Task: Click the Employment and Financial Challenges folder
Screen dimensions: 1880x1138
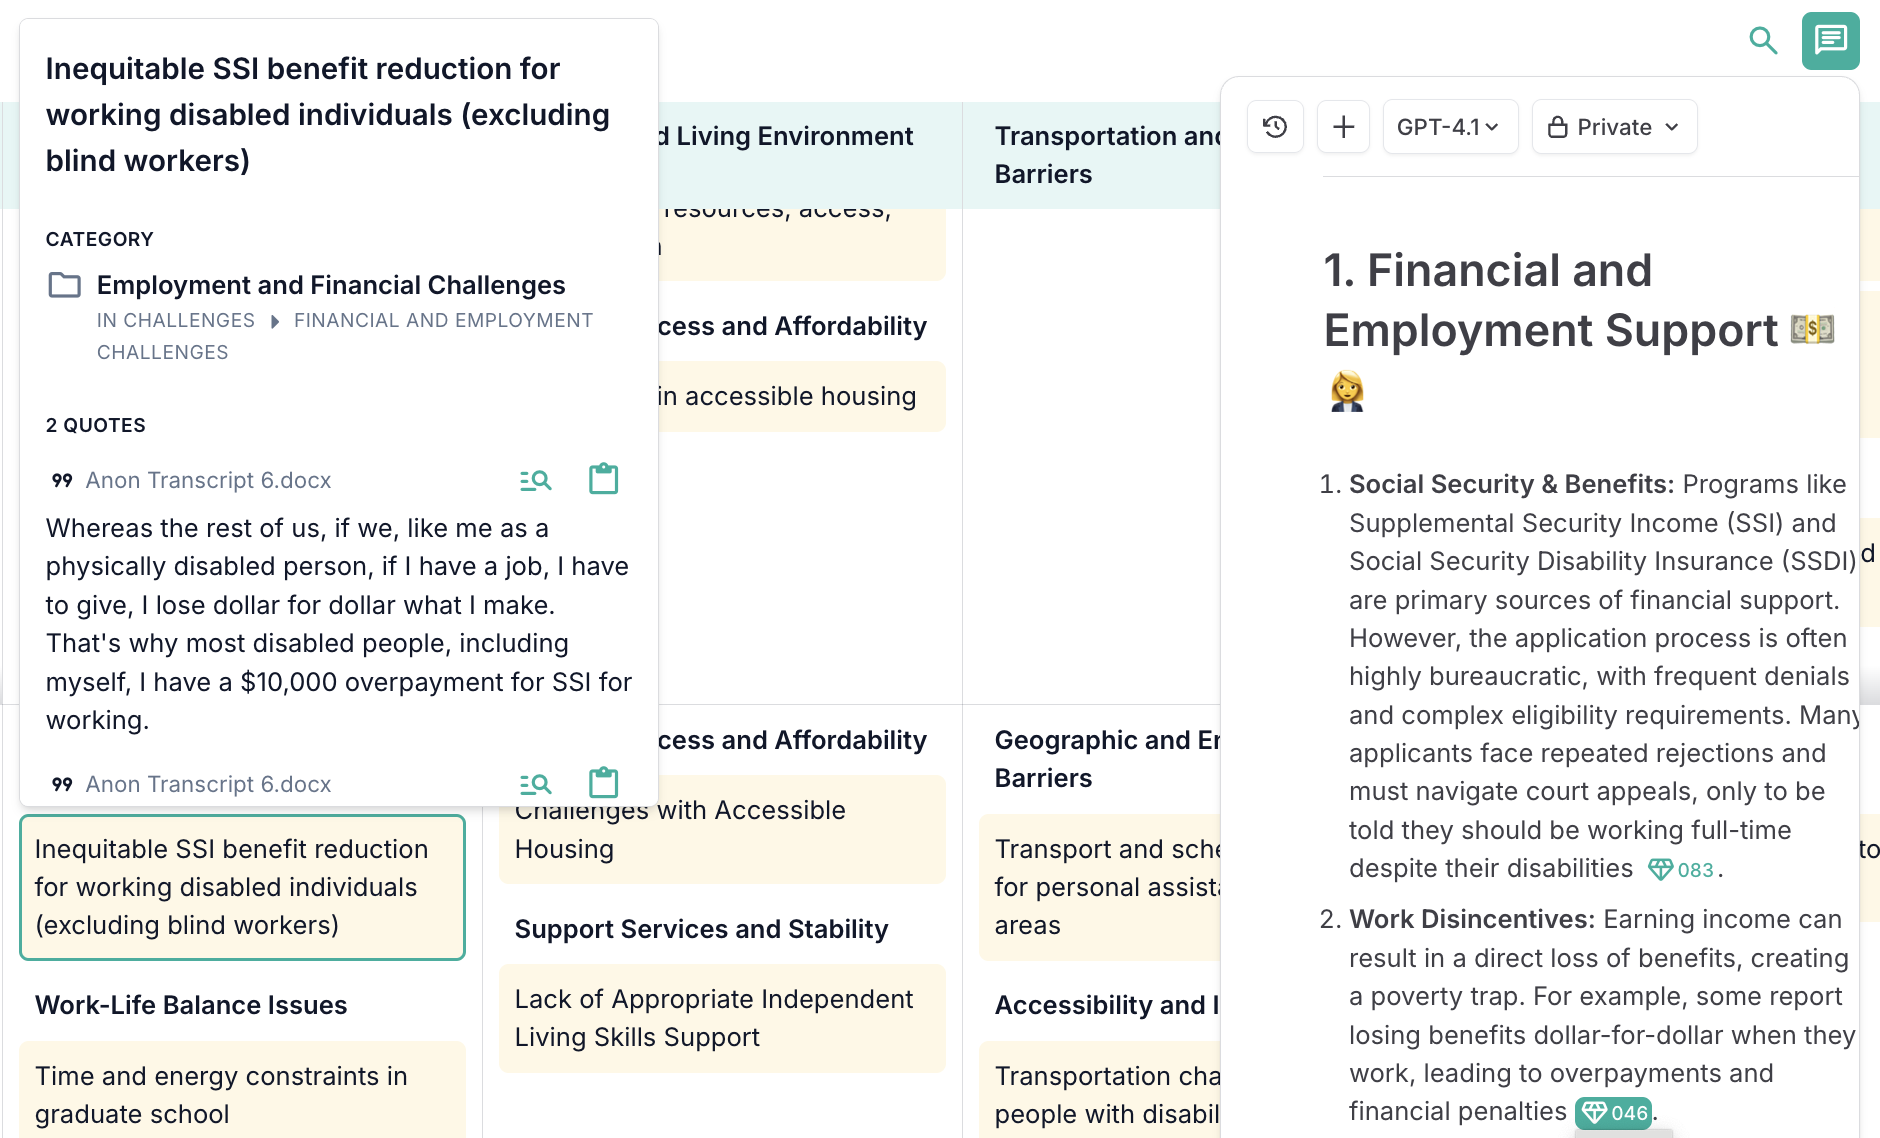Action: 330,286
